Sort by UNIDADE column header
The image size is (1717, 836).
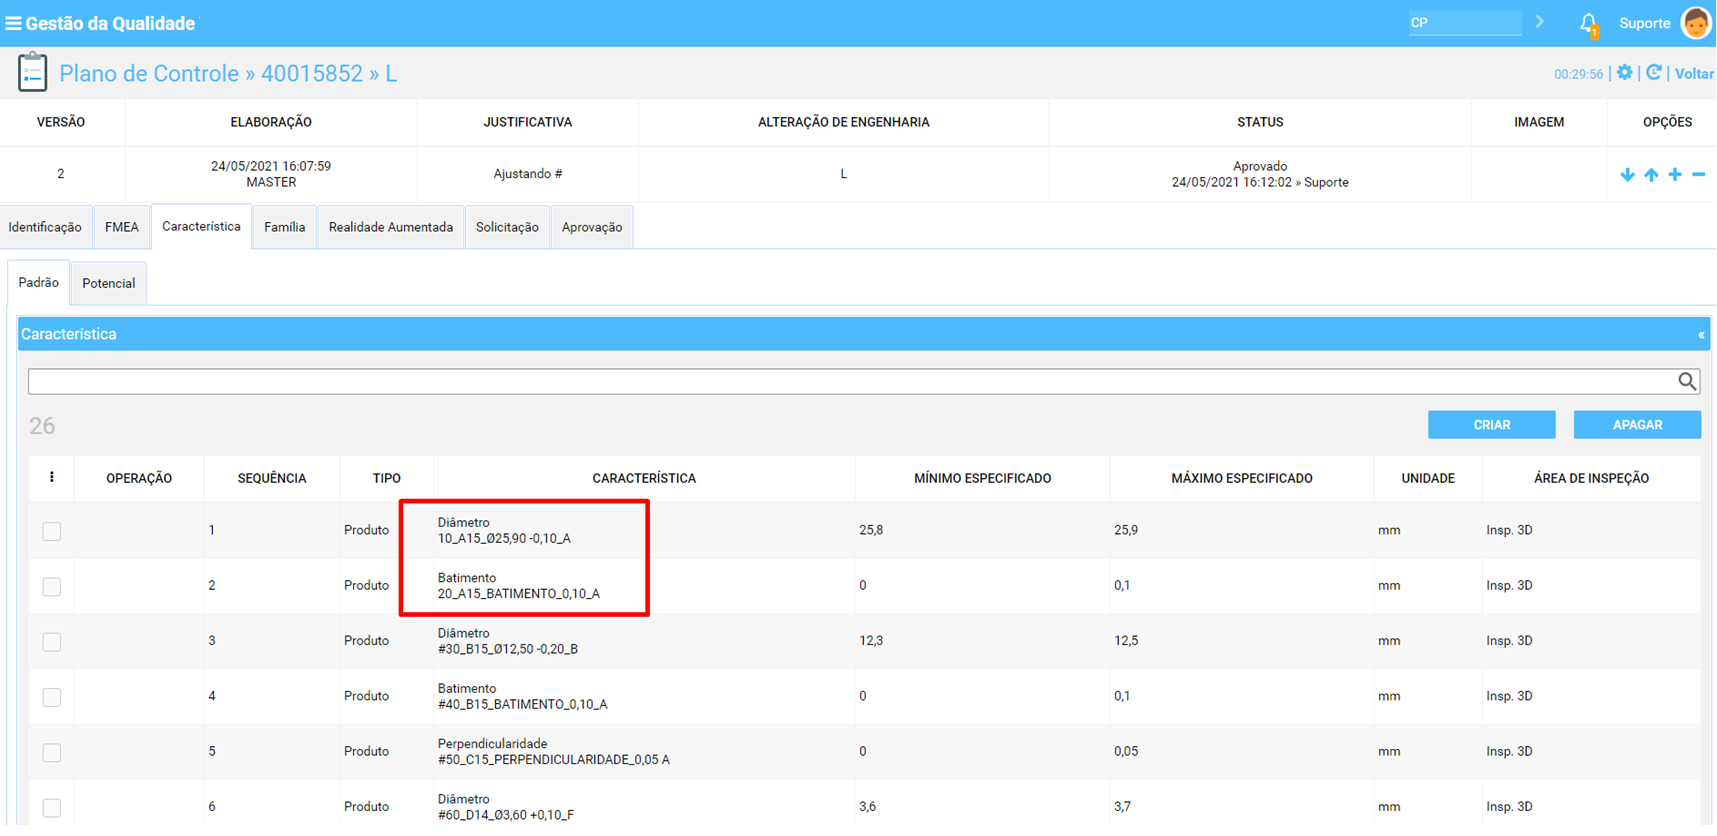[1428, 479]
